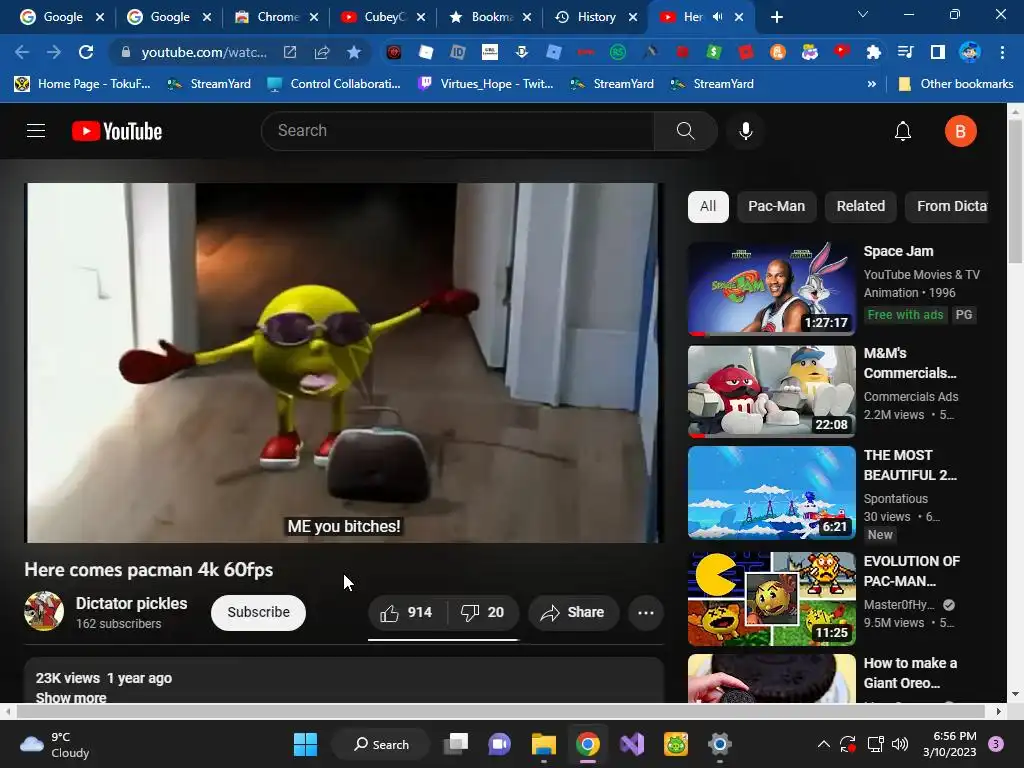Select the From Dictator chip
The width and height of the screenshot is (1024, 768).
[x=948, y=206]
